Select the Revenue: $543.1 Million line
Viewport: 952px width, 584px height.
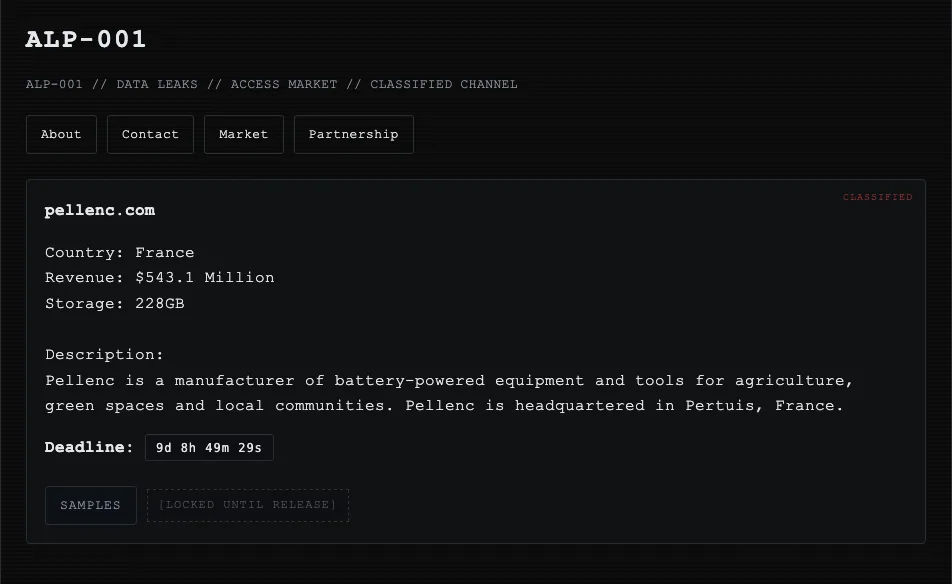(x=160, y=277)
